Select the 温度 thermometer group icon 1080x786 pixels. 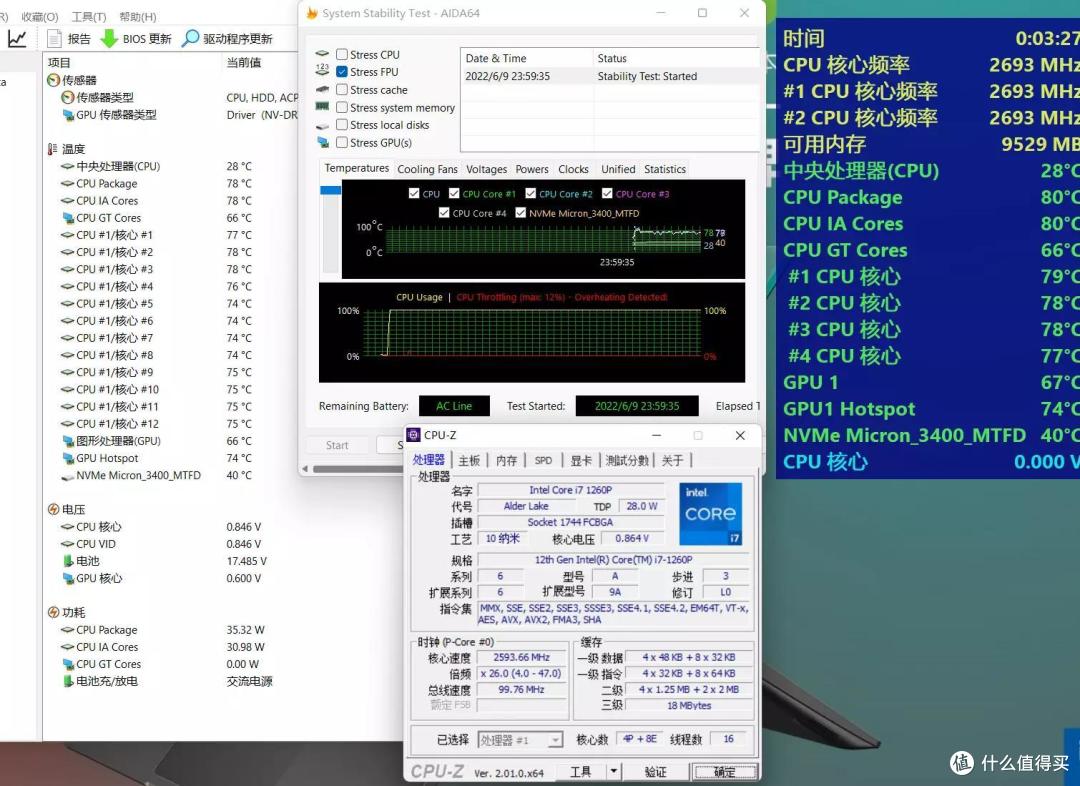[53, 149]
